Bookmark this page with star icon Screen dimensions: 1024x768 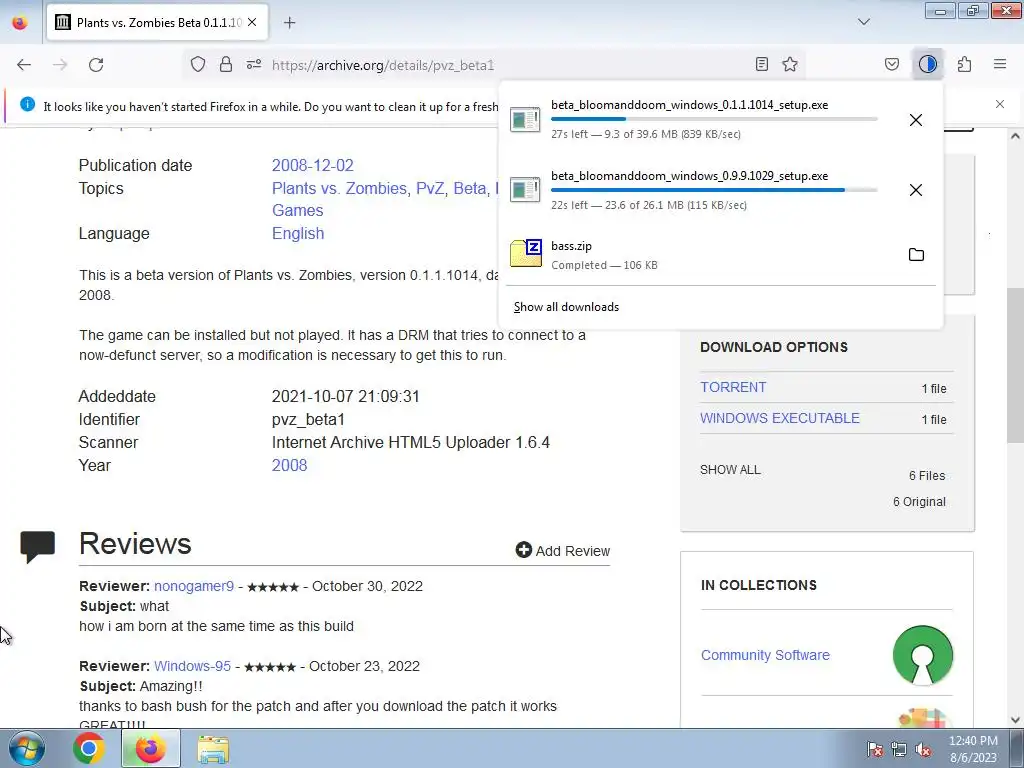pyautogui.click(x=790, y=64)
